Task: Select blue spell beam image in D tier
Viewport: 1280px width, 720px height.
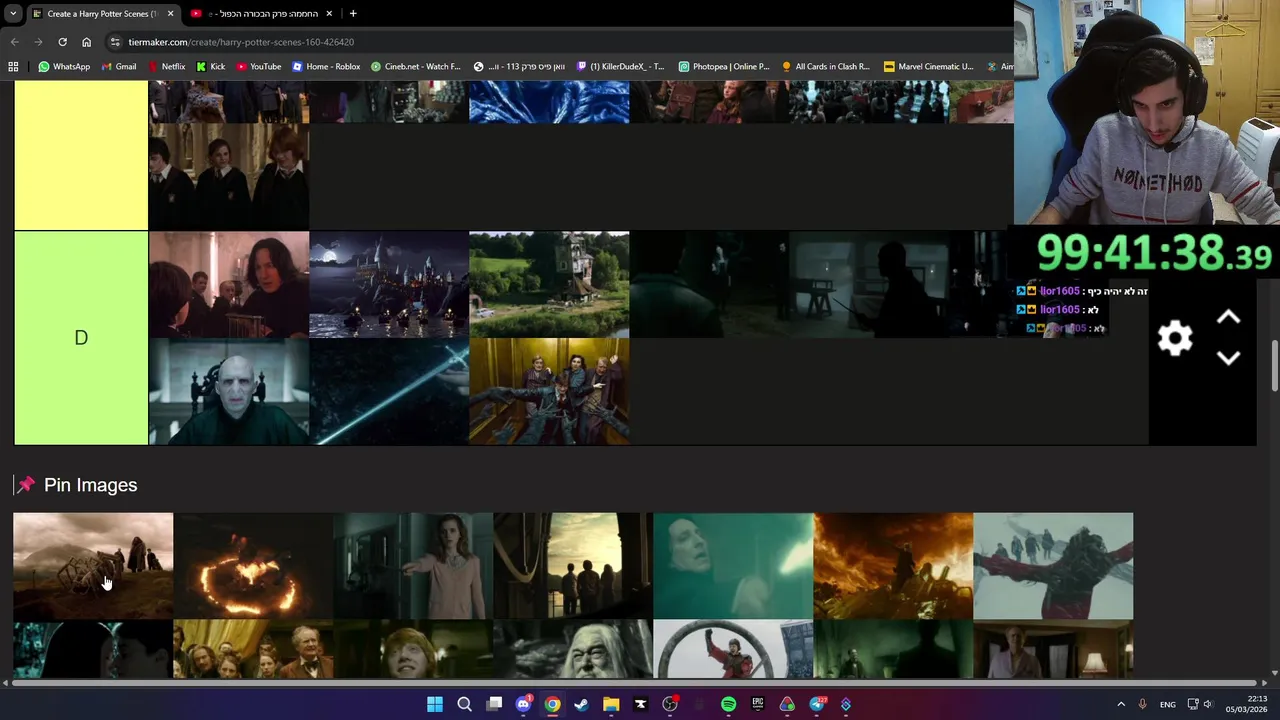Action: click(x=389, y=391)
